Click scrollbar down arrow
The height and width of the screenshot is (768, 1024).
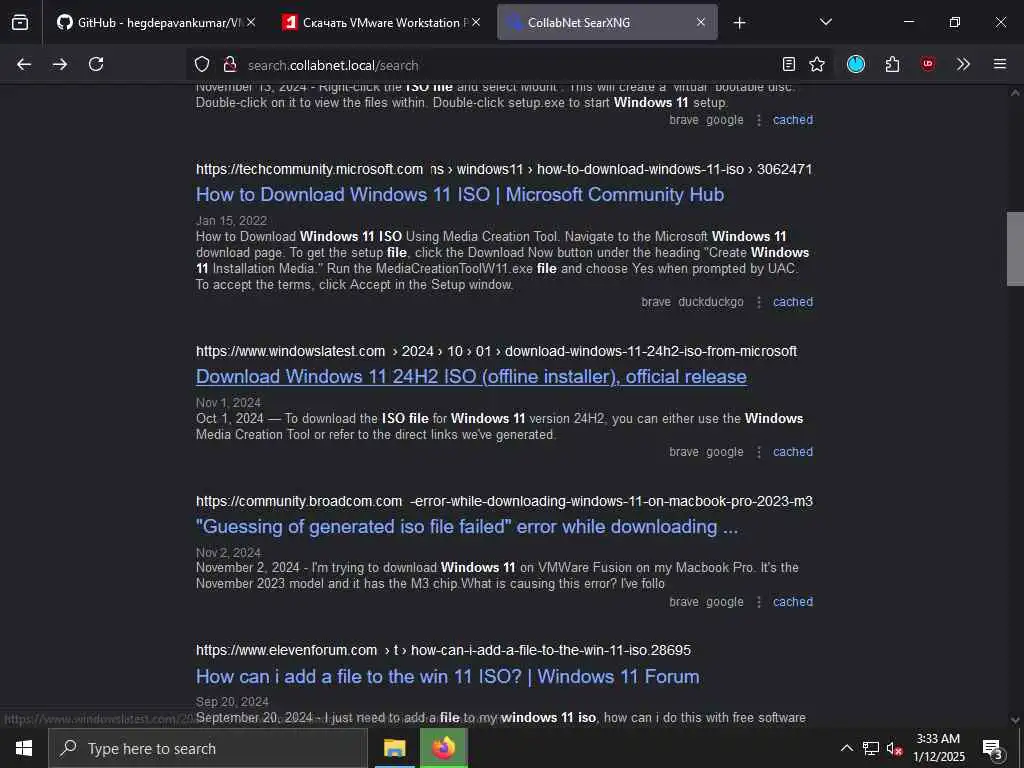(x=1015, y=720)
